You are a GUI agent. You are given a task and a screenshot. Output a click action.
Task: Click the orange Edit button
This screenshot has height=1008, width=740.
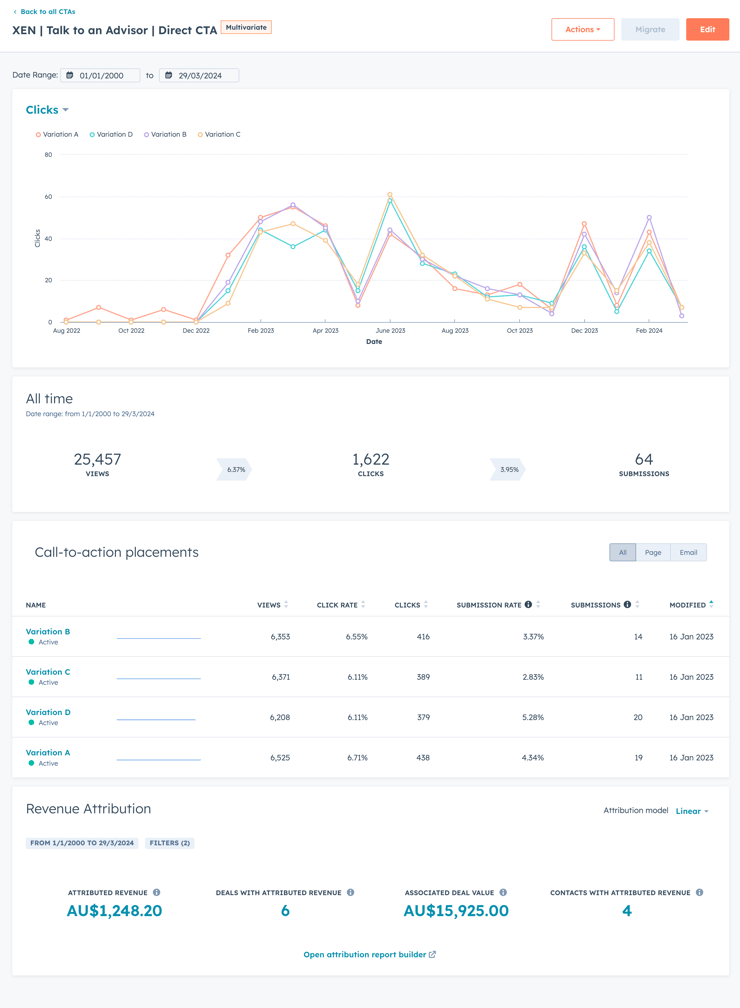[707, 30]
